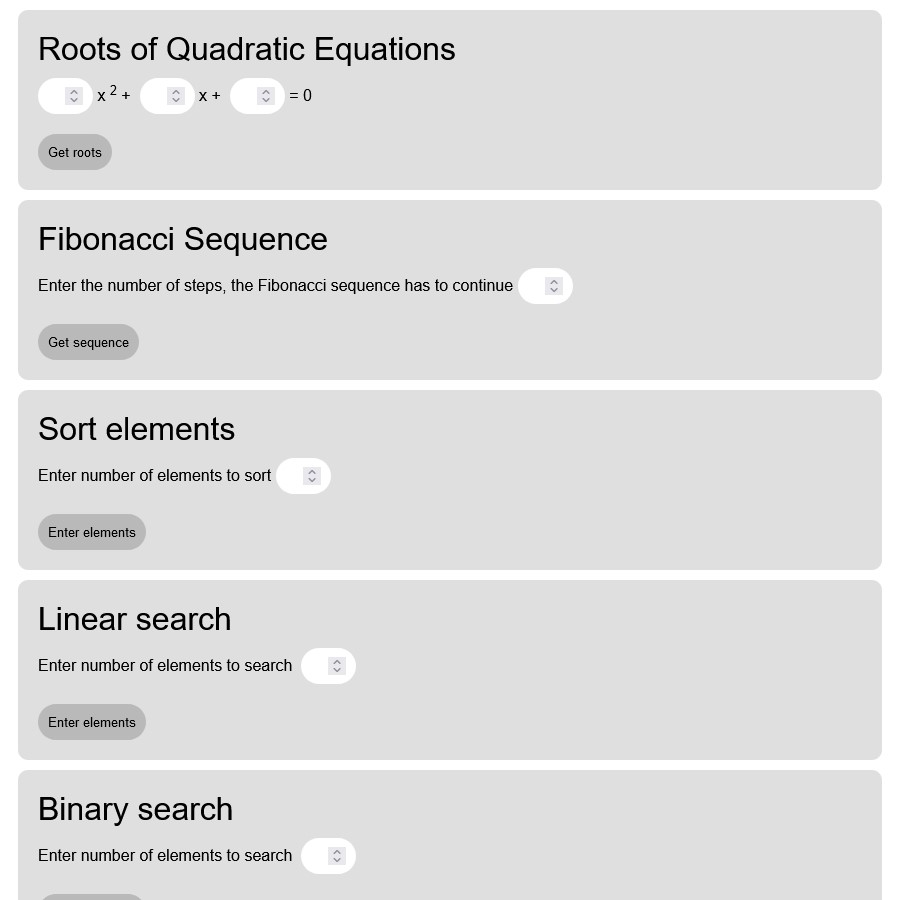900x900 pixels.
Task: Click the Binary search heading
Action: click(135, 809)
